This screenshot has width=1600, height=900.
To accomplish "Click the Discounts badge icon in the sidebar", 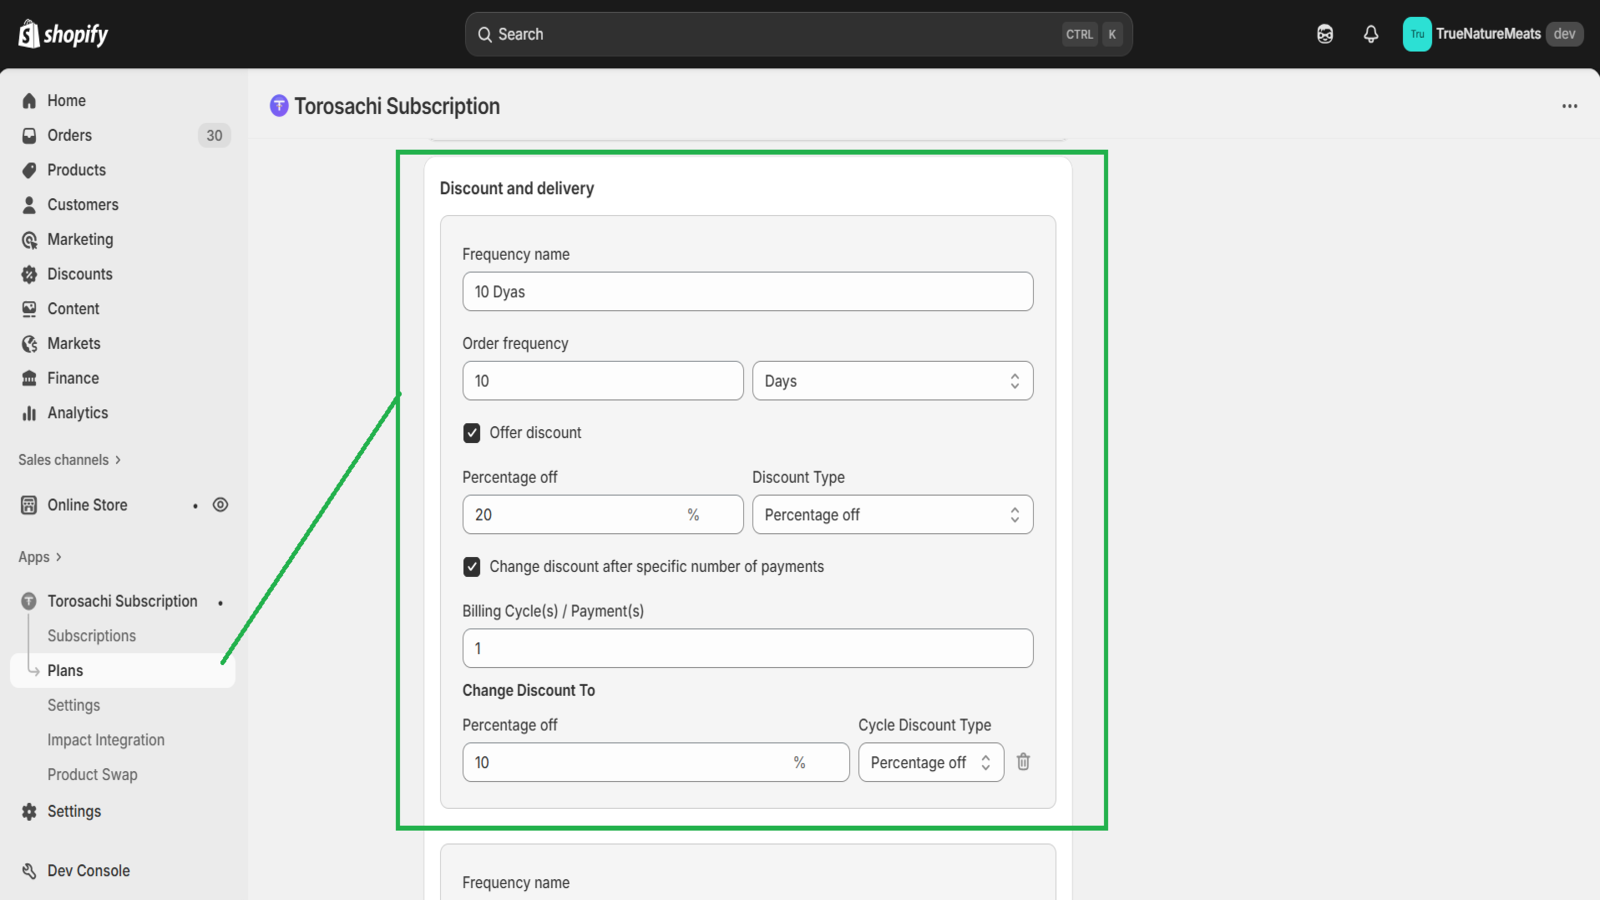I will point(29,274).
